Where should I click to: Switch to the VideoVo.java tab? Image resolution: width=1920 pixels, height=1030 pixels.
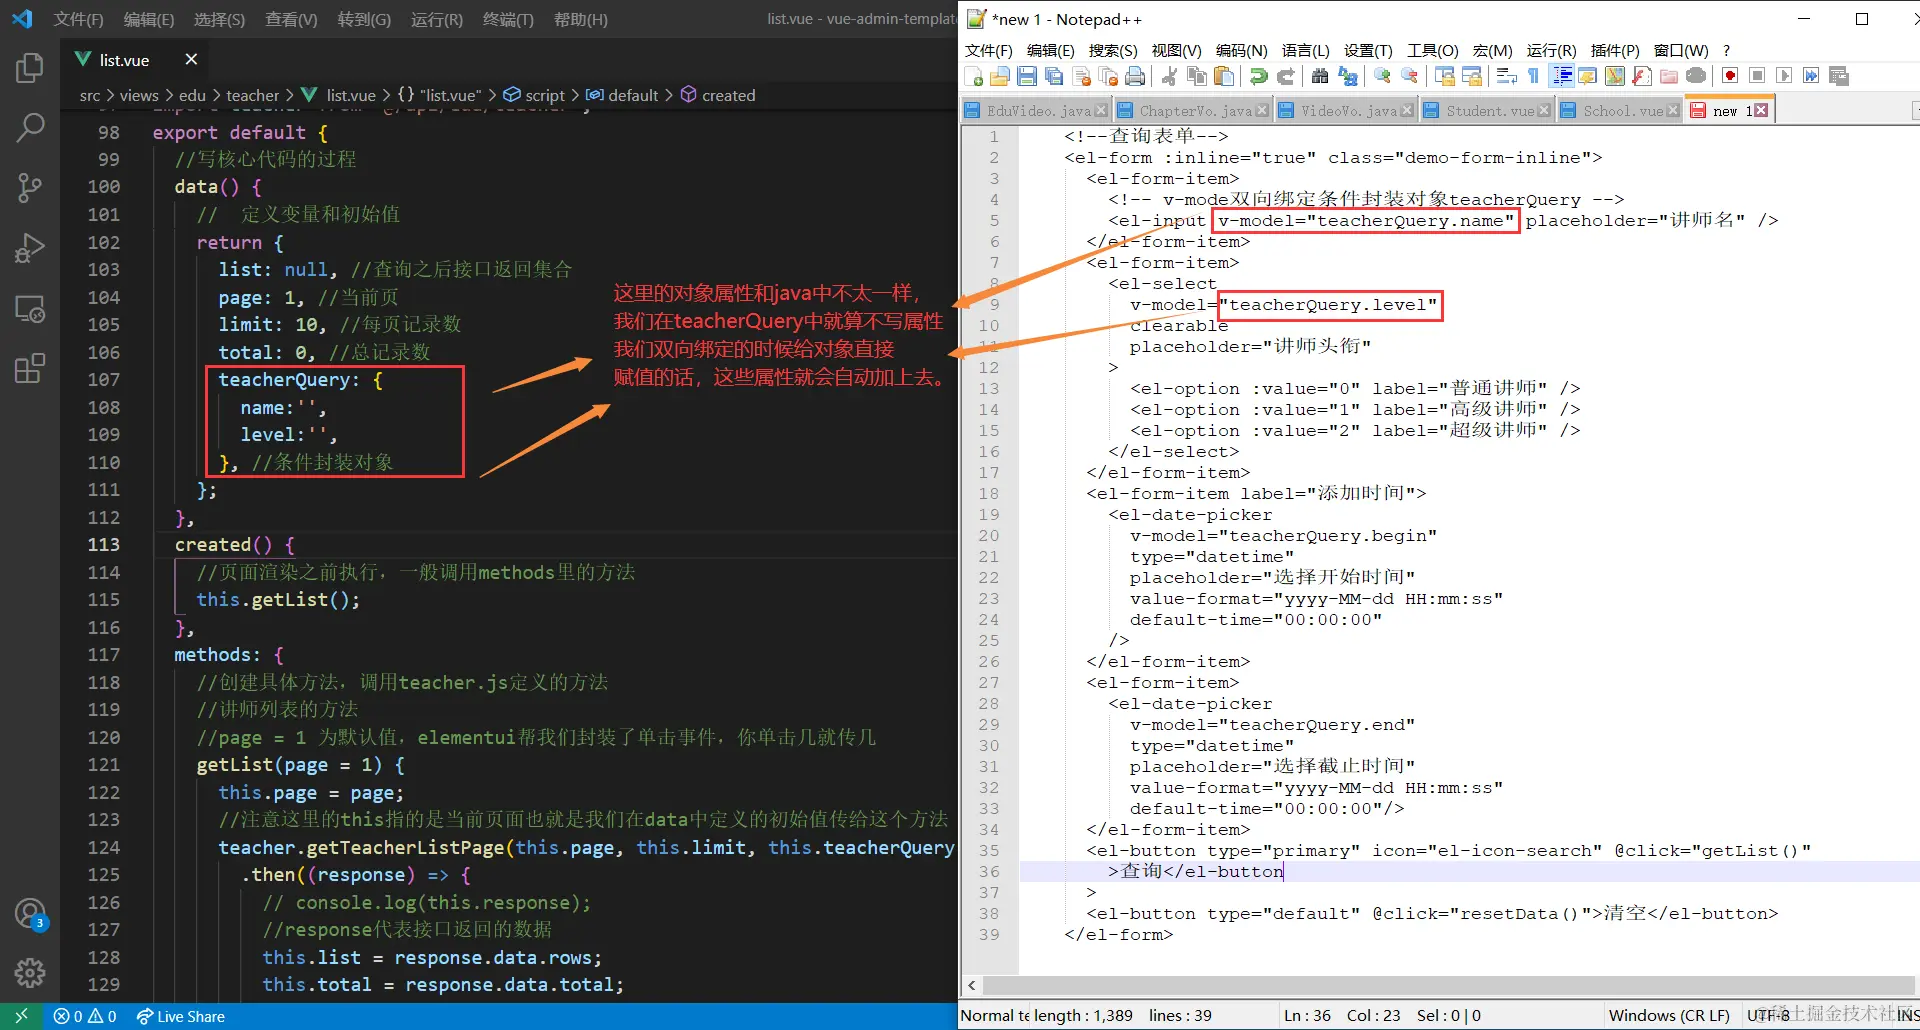pyautogui.click(x=1346, y=110)
